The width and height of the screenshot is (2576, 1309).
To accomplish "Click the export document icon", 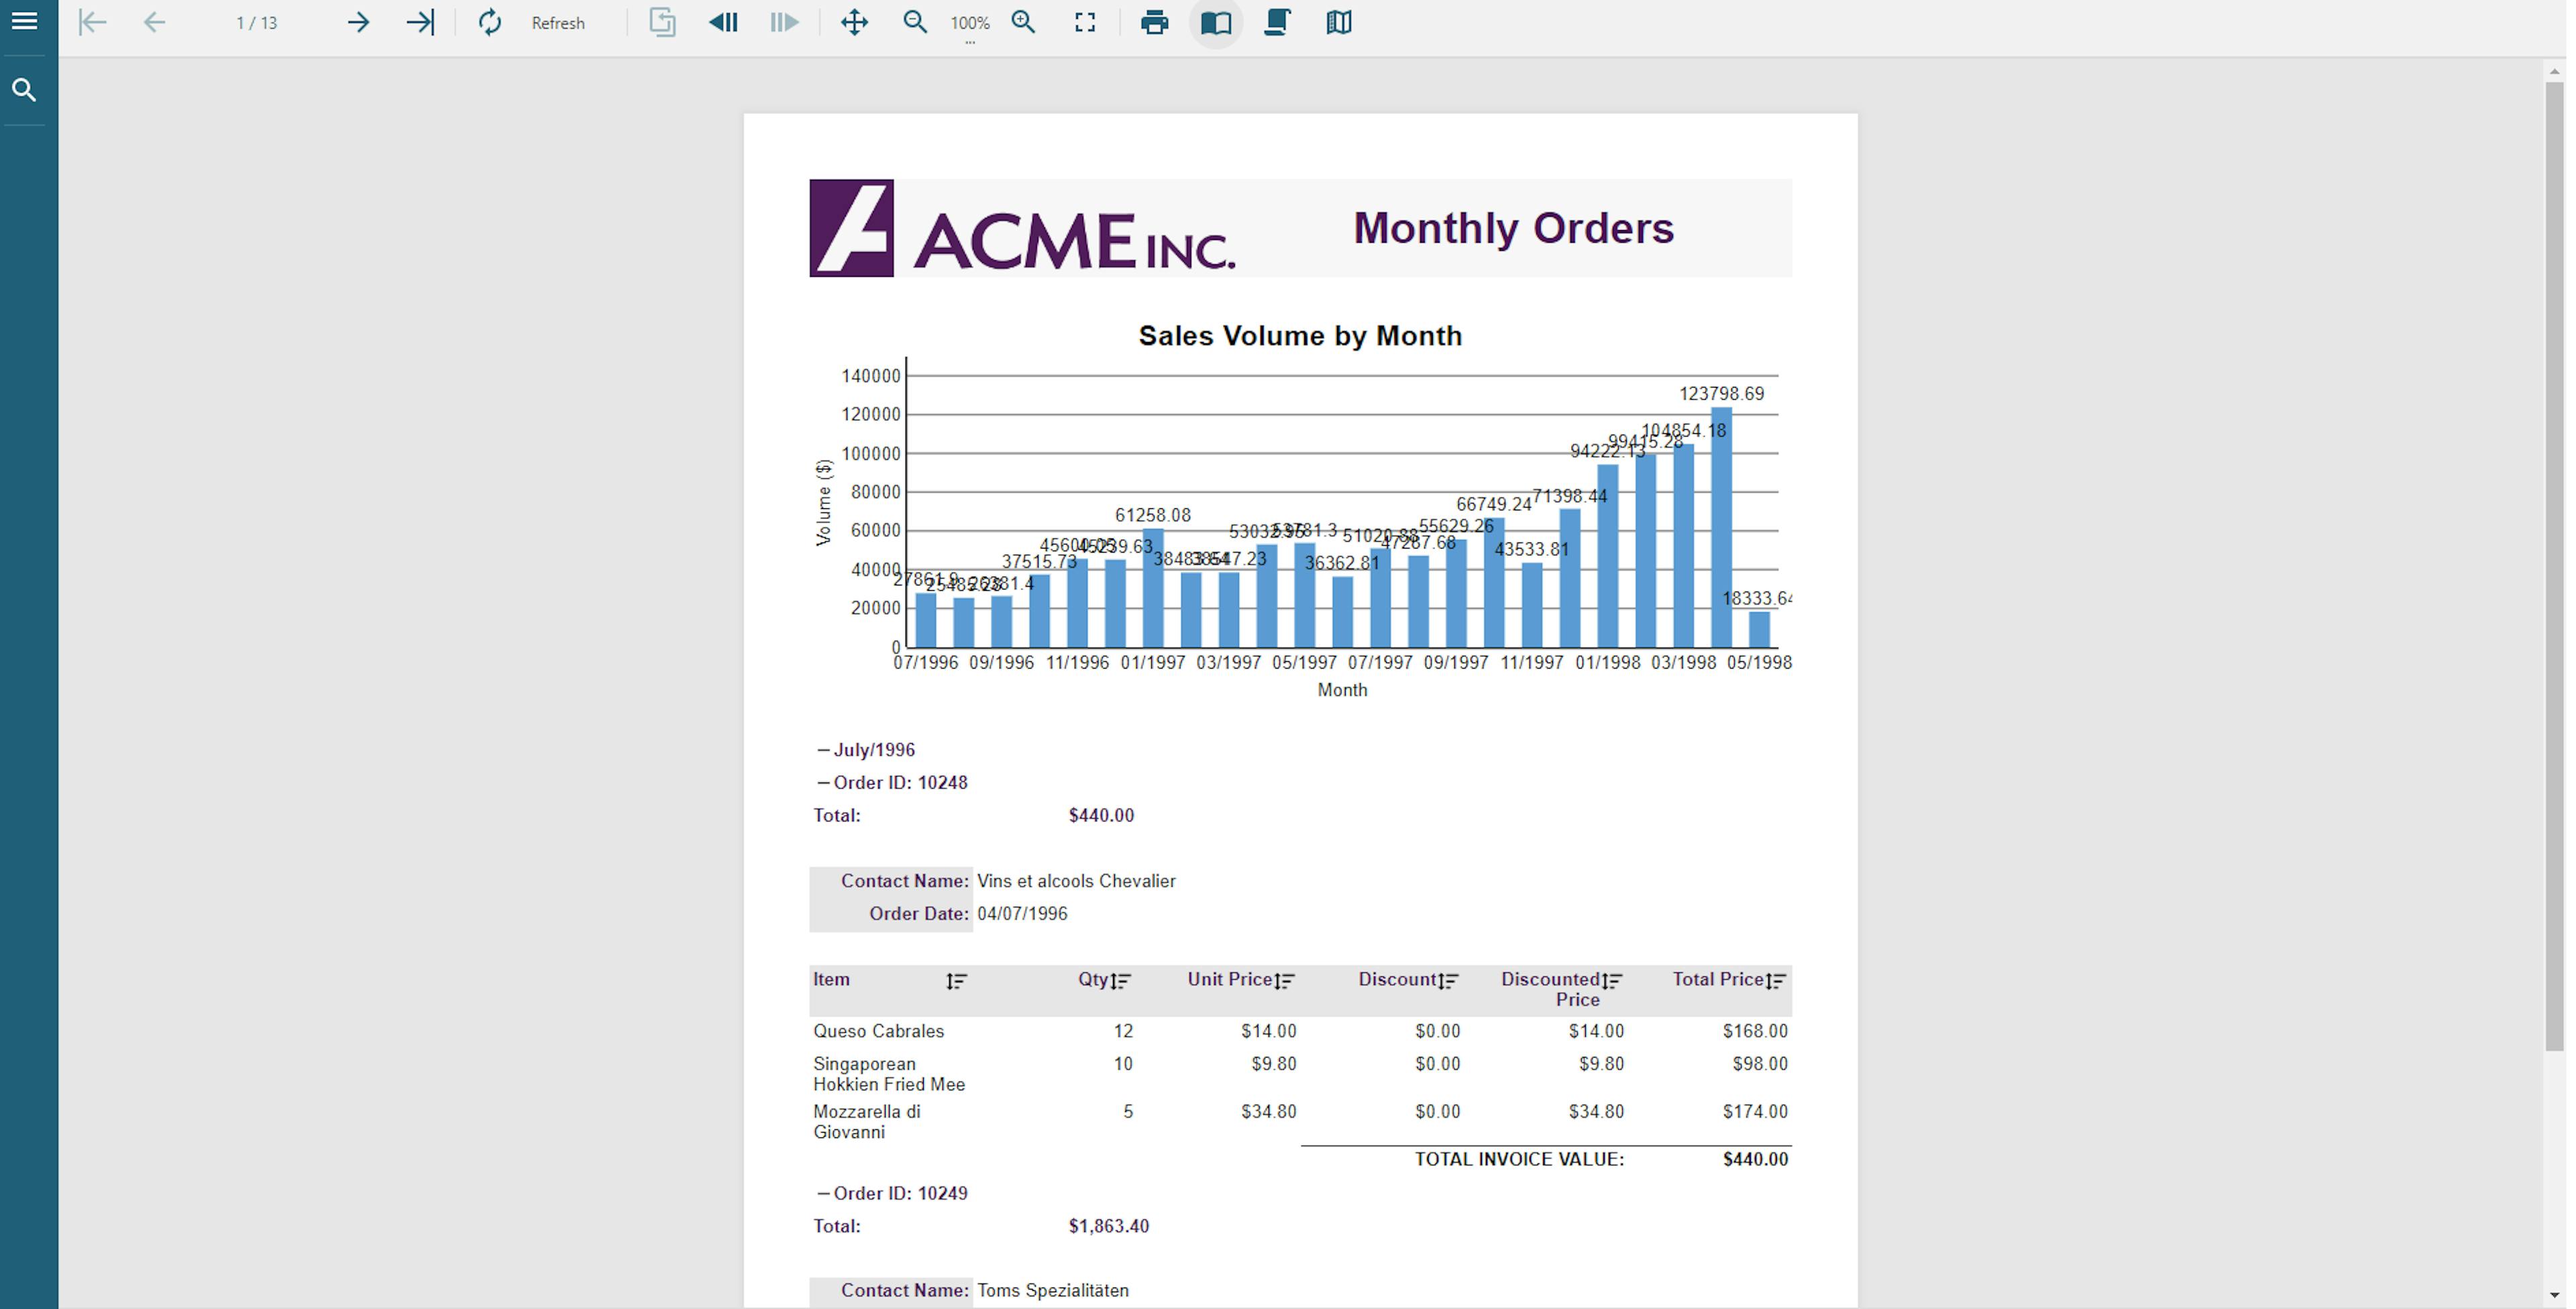I will (x=660, y=22).
